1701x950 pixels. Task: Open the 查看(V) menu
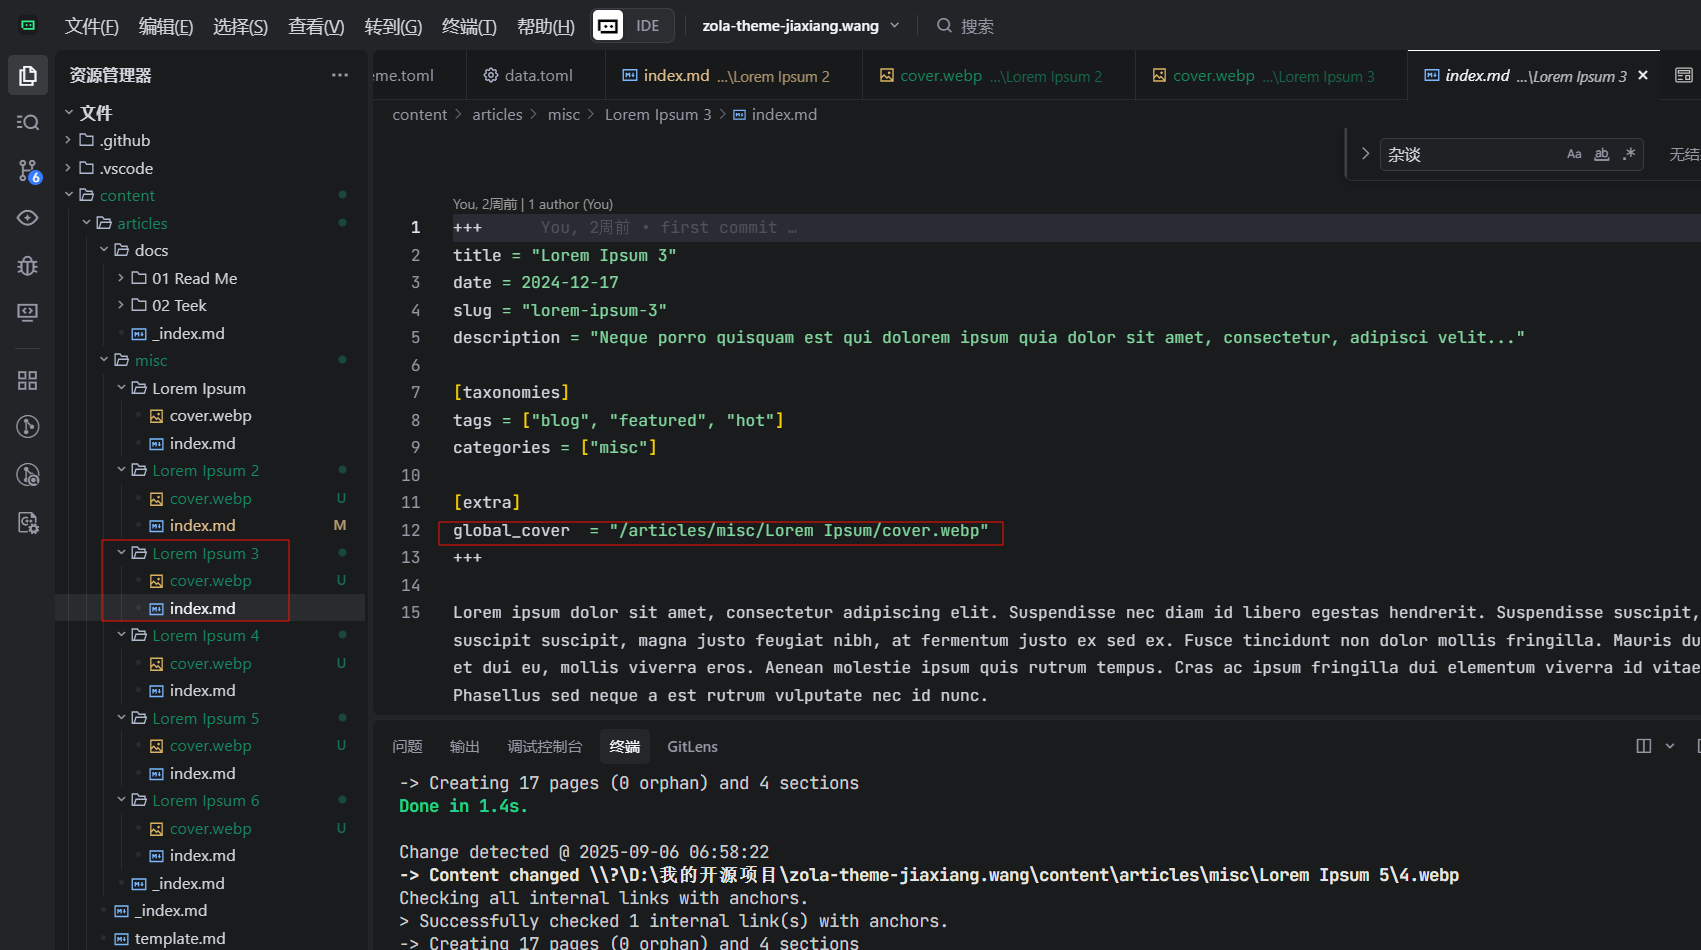tap(316, 26)
